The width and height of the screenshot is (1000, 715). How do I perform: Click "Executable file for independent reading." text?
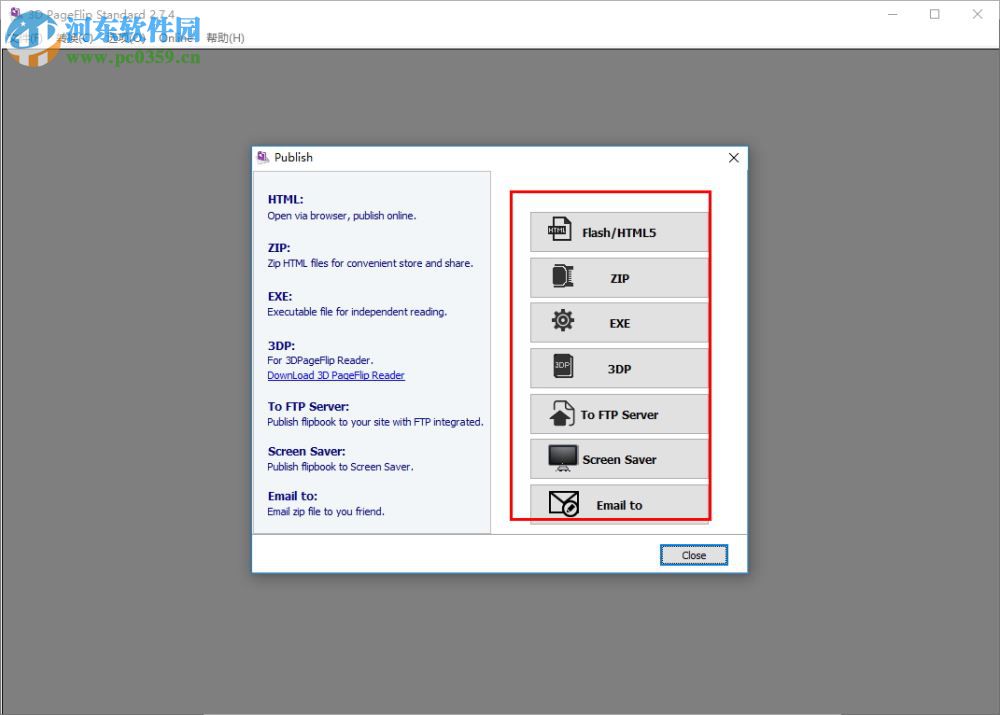coord(357,311)
